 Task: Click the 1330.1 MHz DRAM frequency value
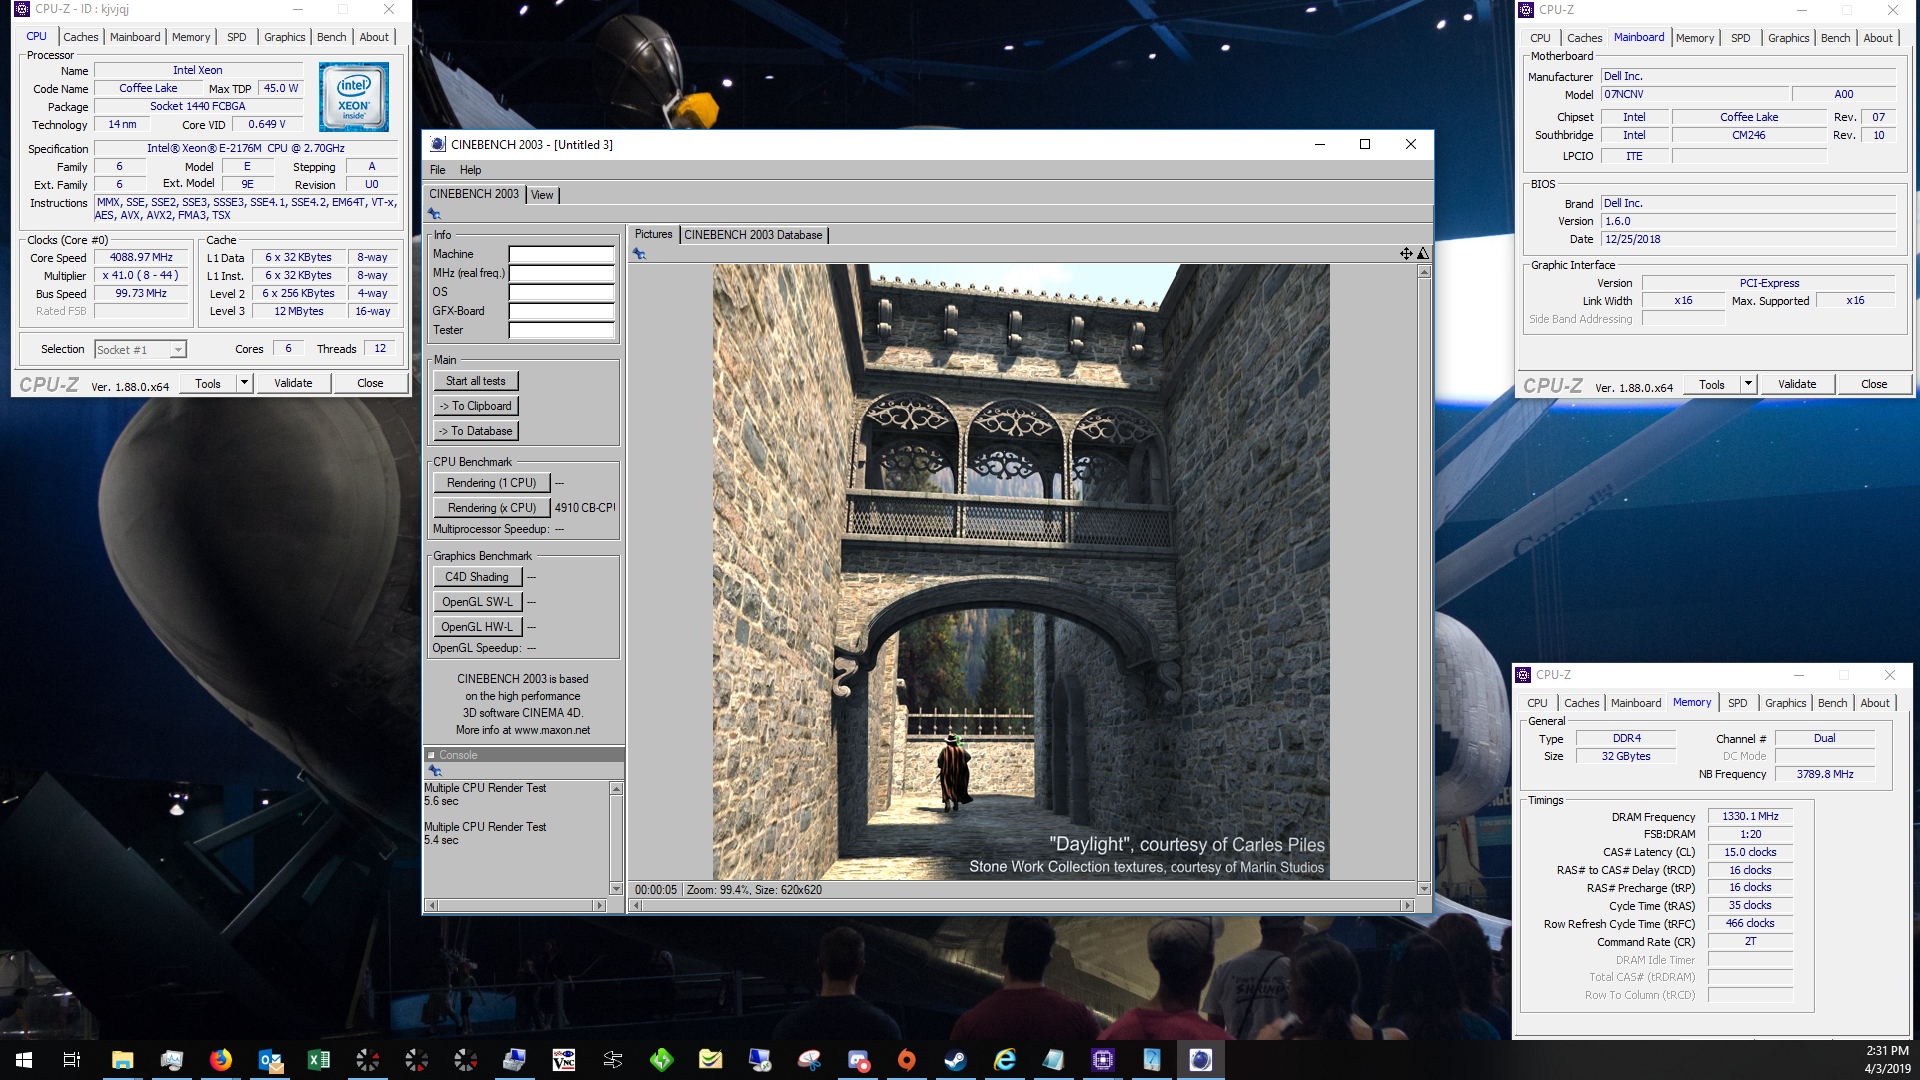pos(1750,816)
